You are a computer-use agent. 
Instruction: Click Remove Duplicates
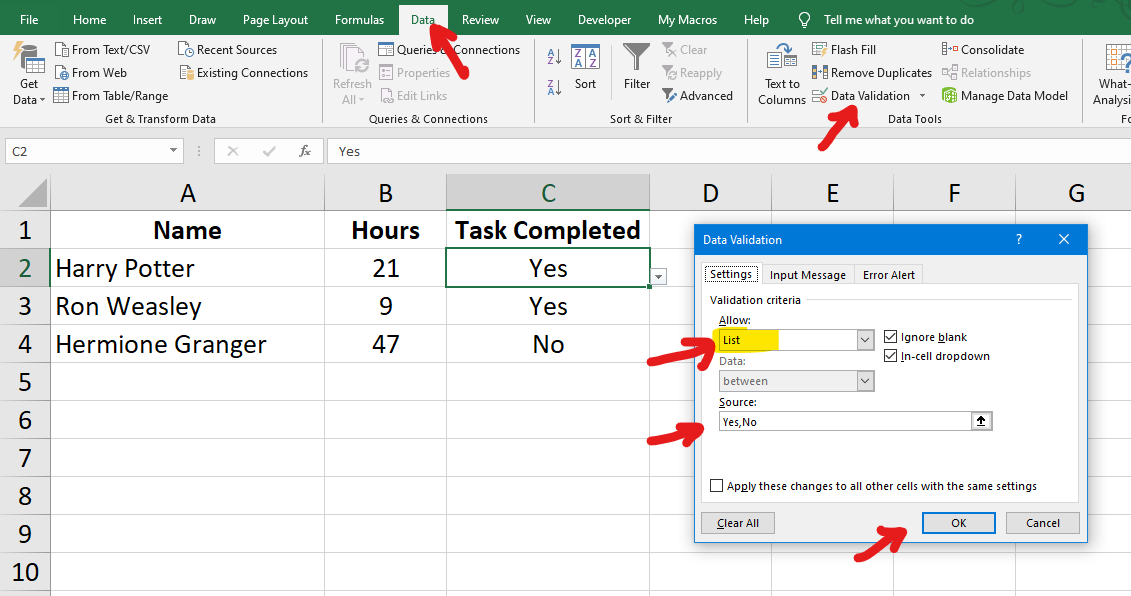click(x=872, y=73)
